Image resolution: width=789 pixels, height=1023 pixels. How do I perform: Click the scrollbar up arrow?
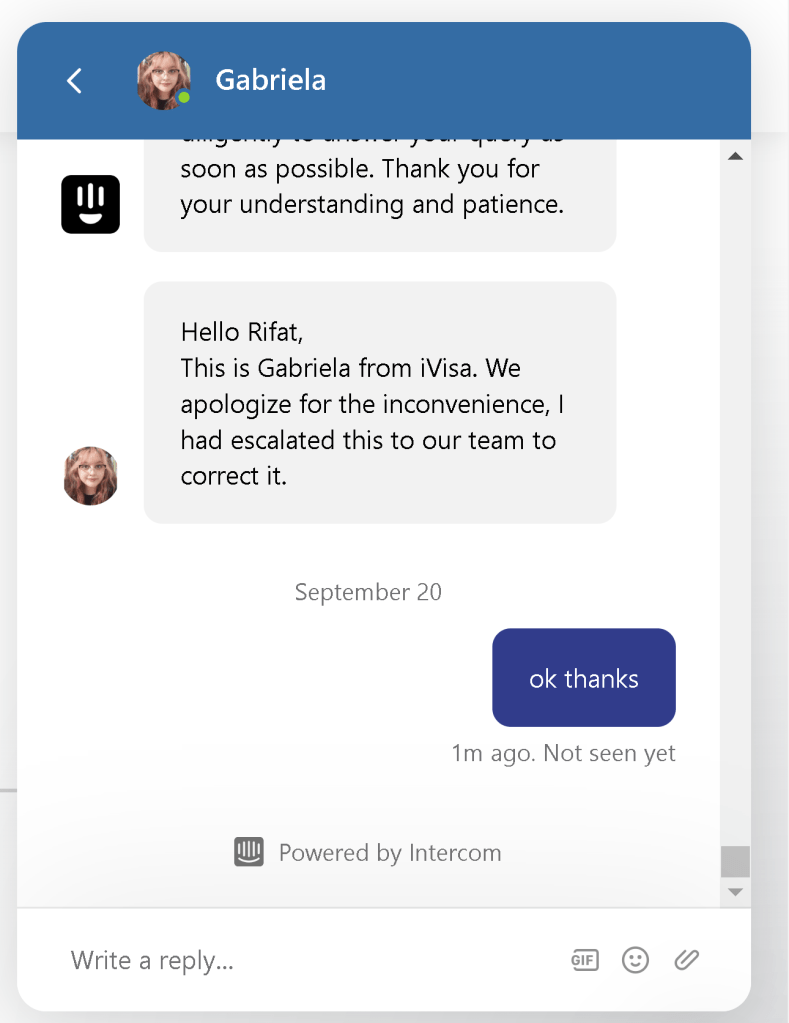tap(735, 156)
